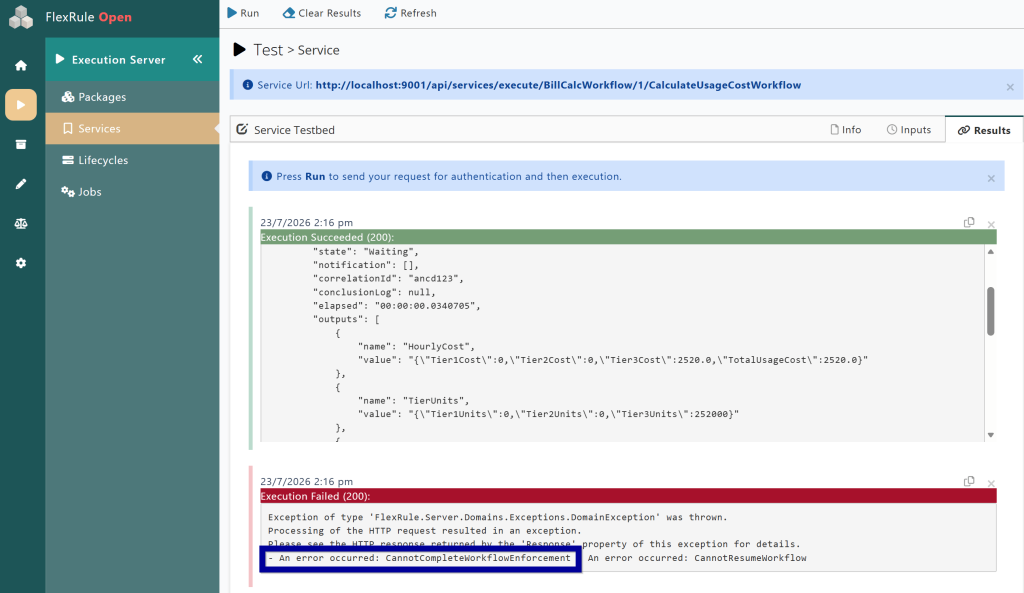Click the Run toolbar button
The image size is (1024, 593).
coord(243,13)
